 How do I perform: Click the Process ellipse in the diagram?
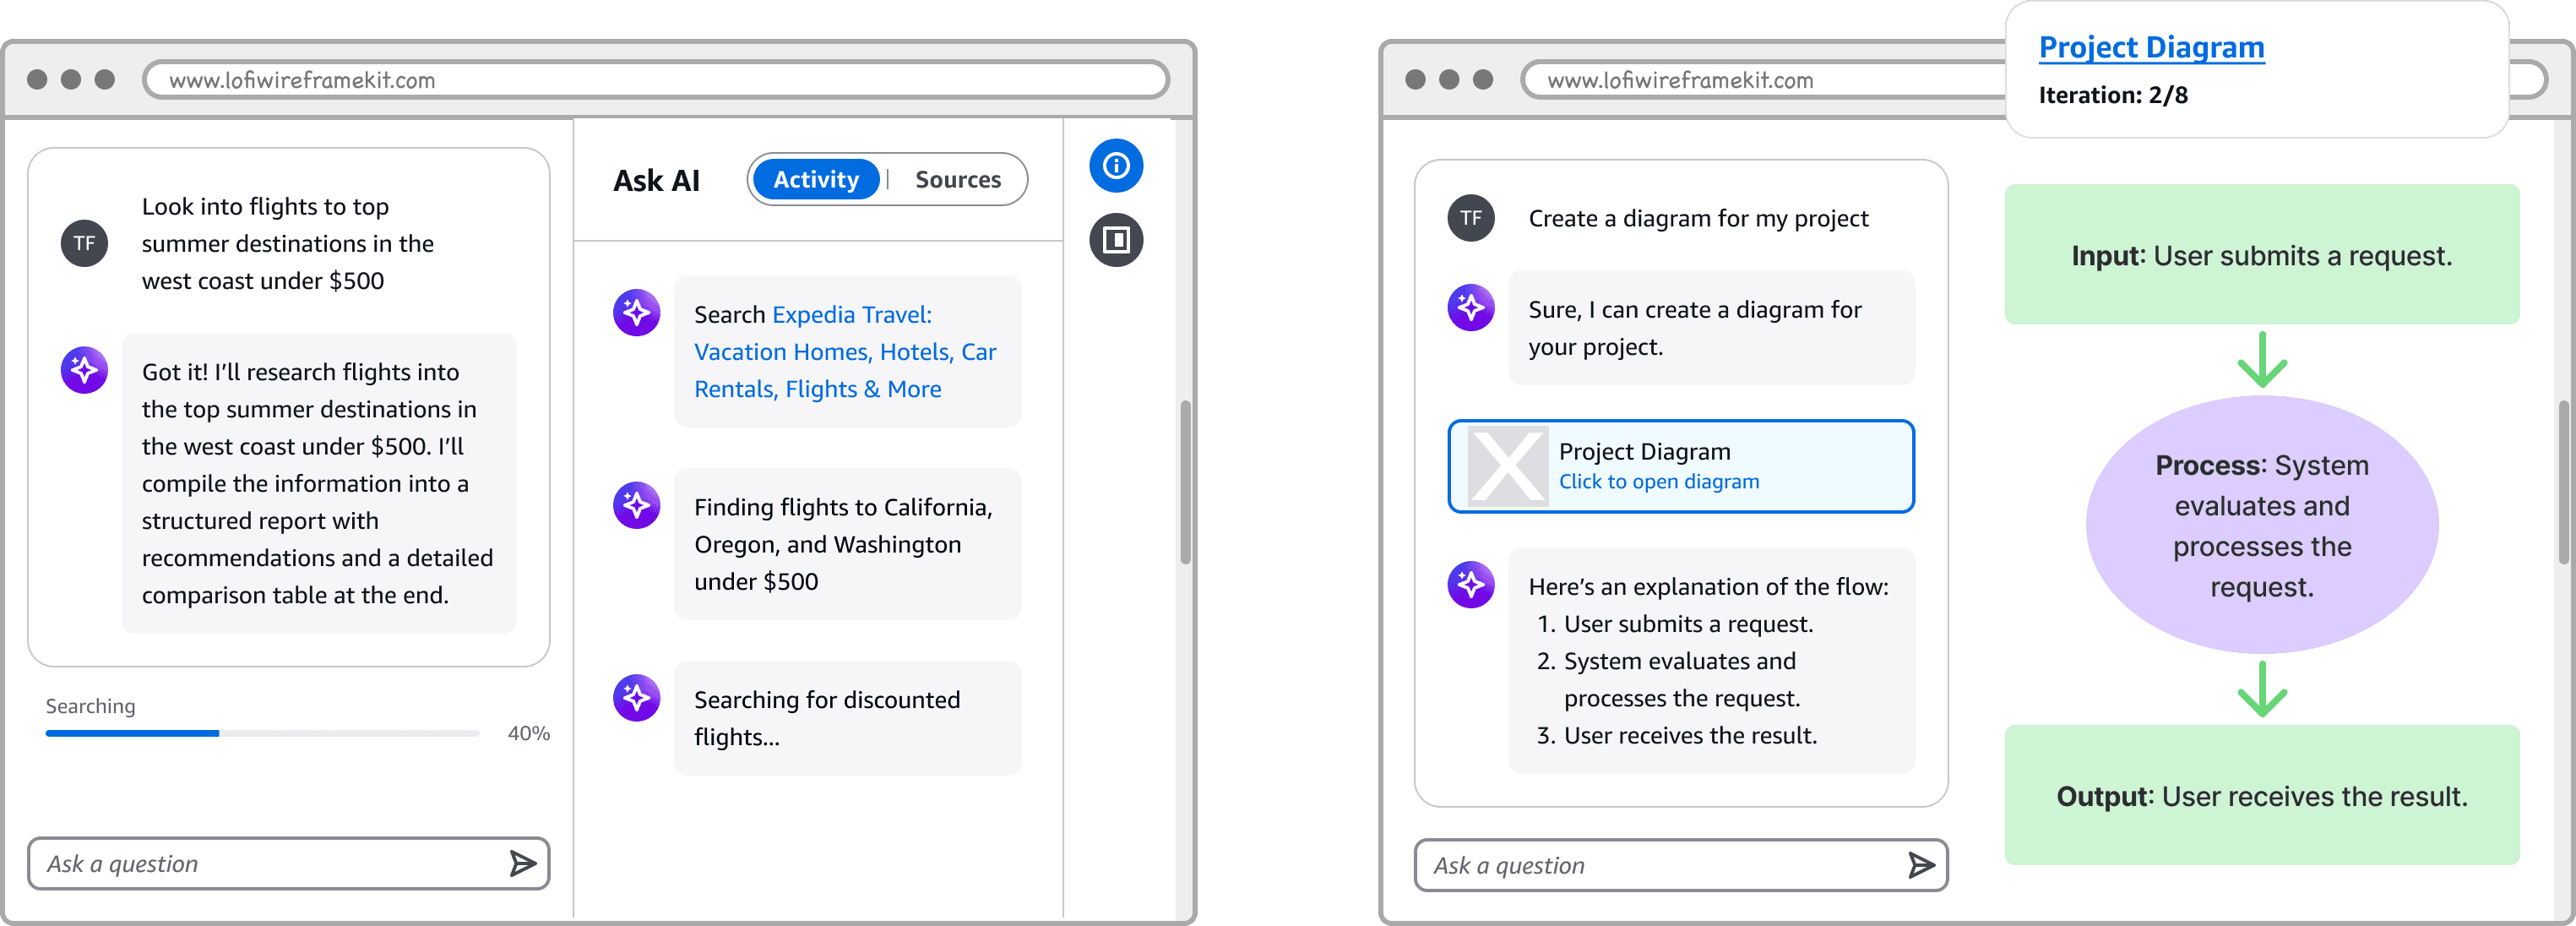2261,525
